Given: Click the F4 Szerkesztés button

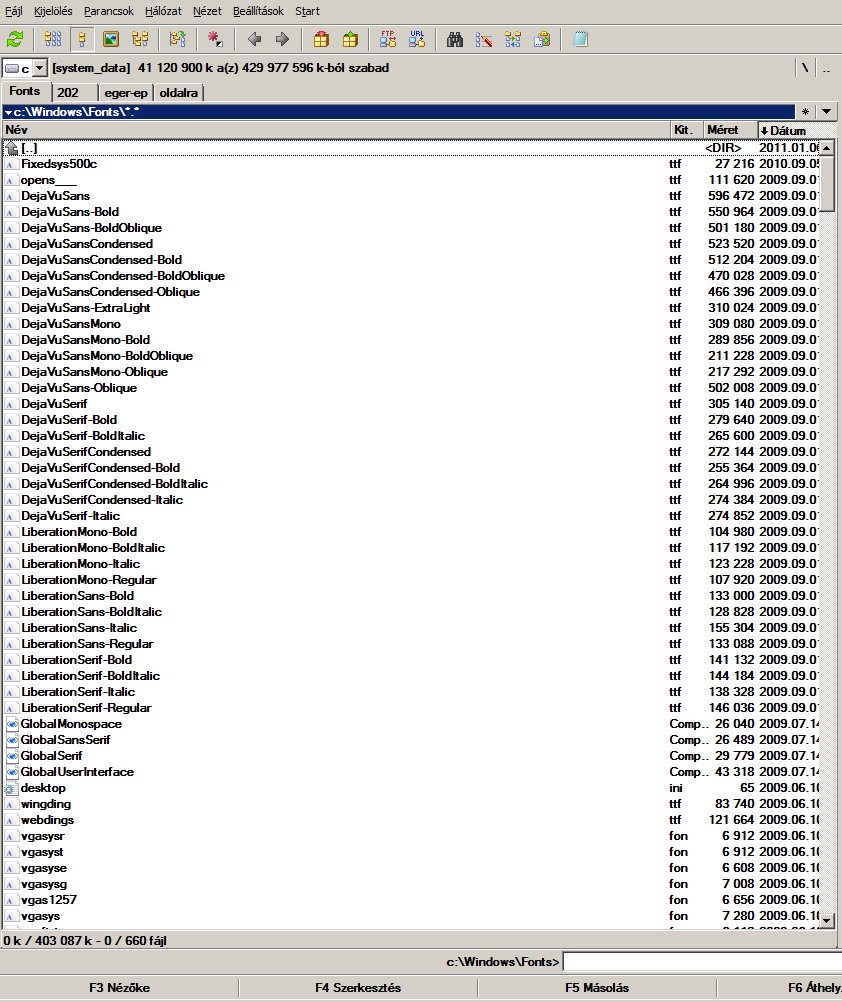Looking at the screenshot, I should pyautogui.click(x=358, y=988).
